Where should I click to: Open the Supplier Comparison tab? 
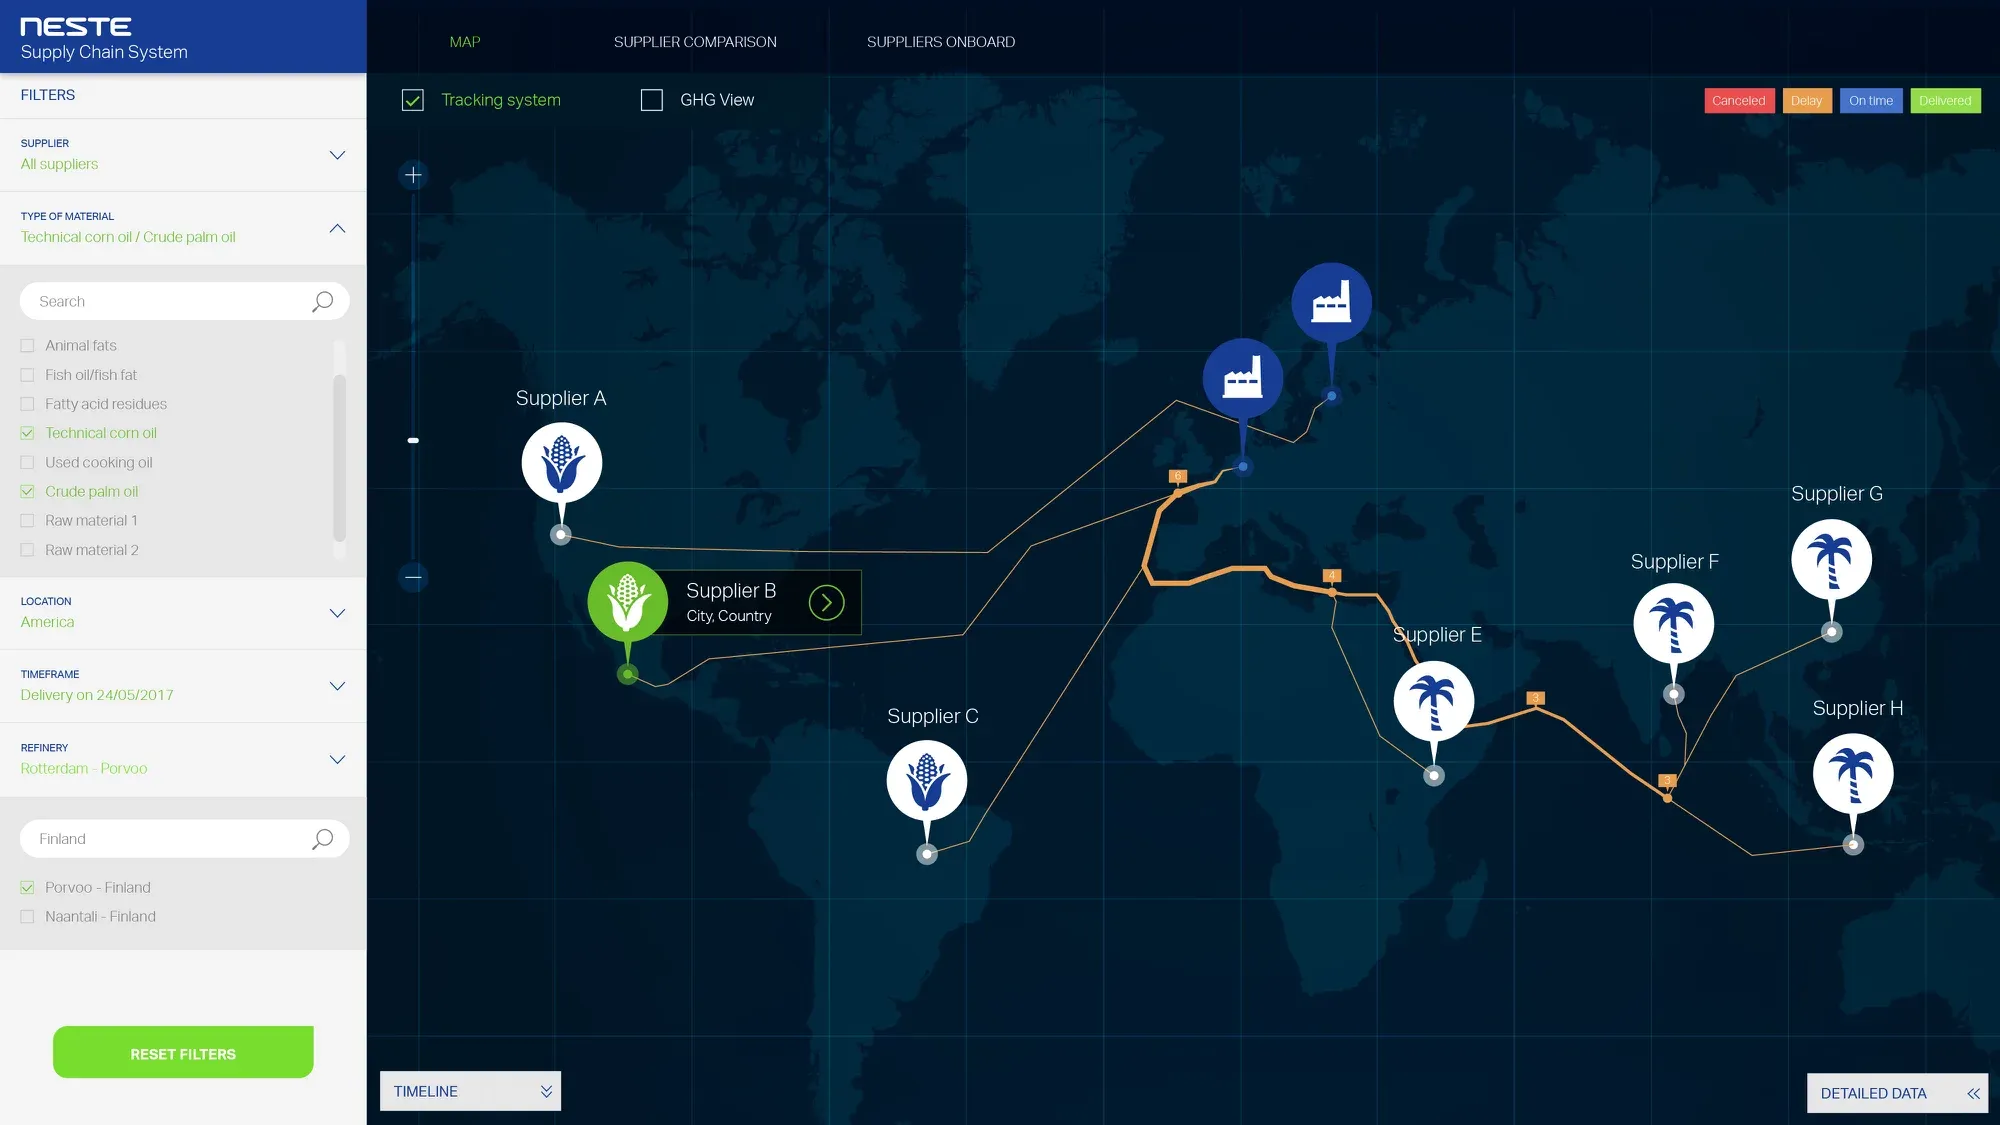click(695, 42)
